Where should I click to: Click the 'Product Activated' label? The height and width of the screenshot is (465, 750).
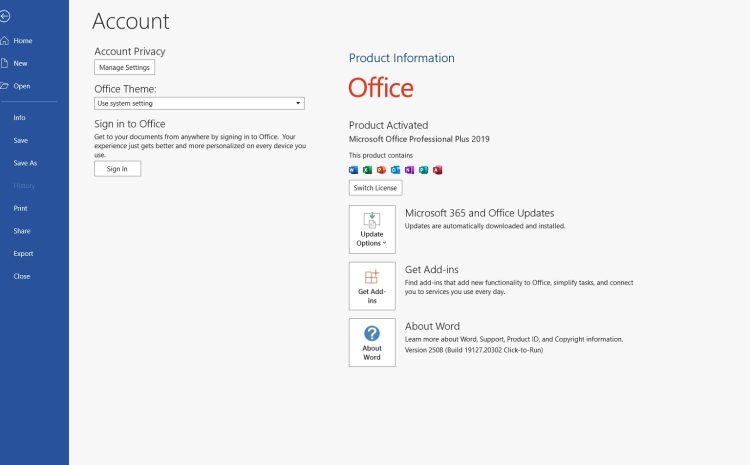[x=388, y=125]
